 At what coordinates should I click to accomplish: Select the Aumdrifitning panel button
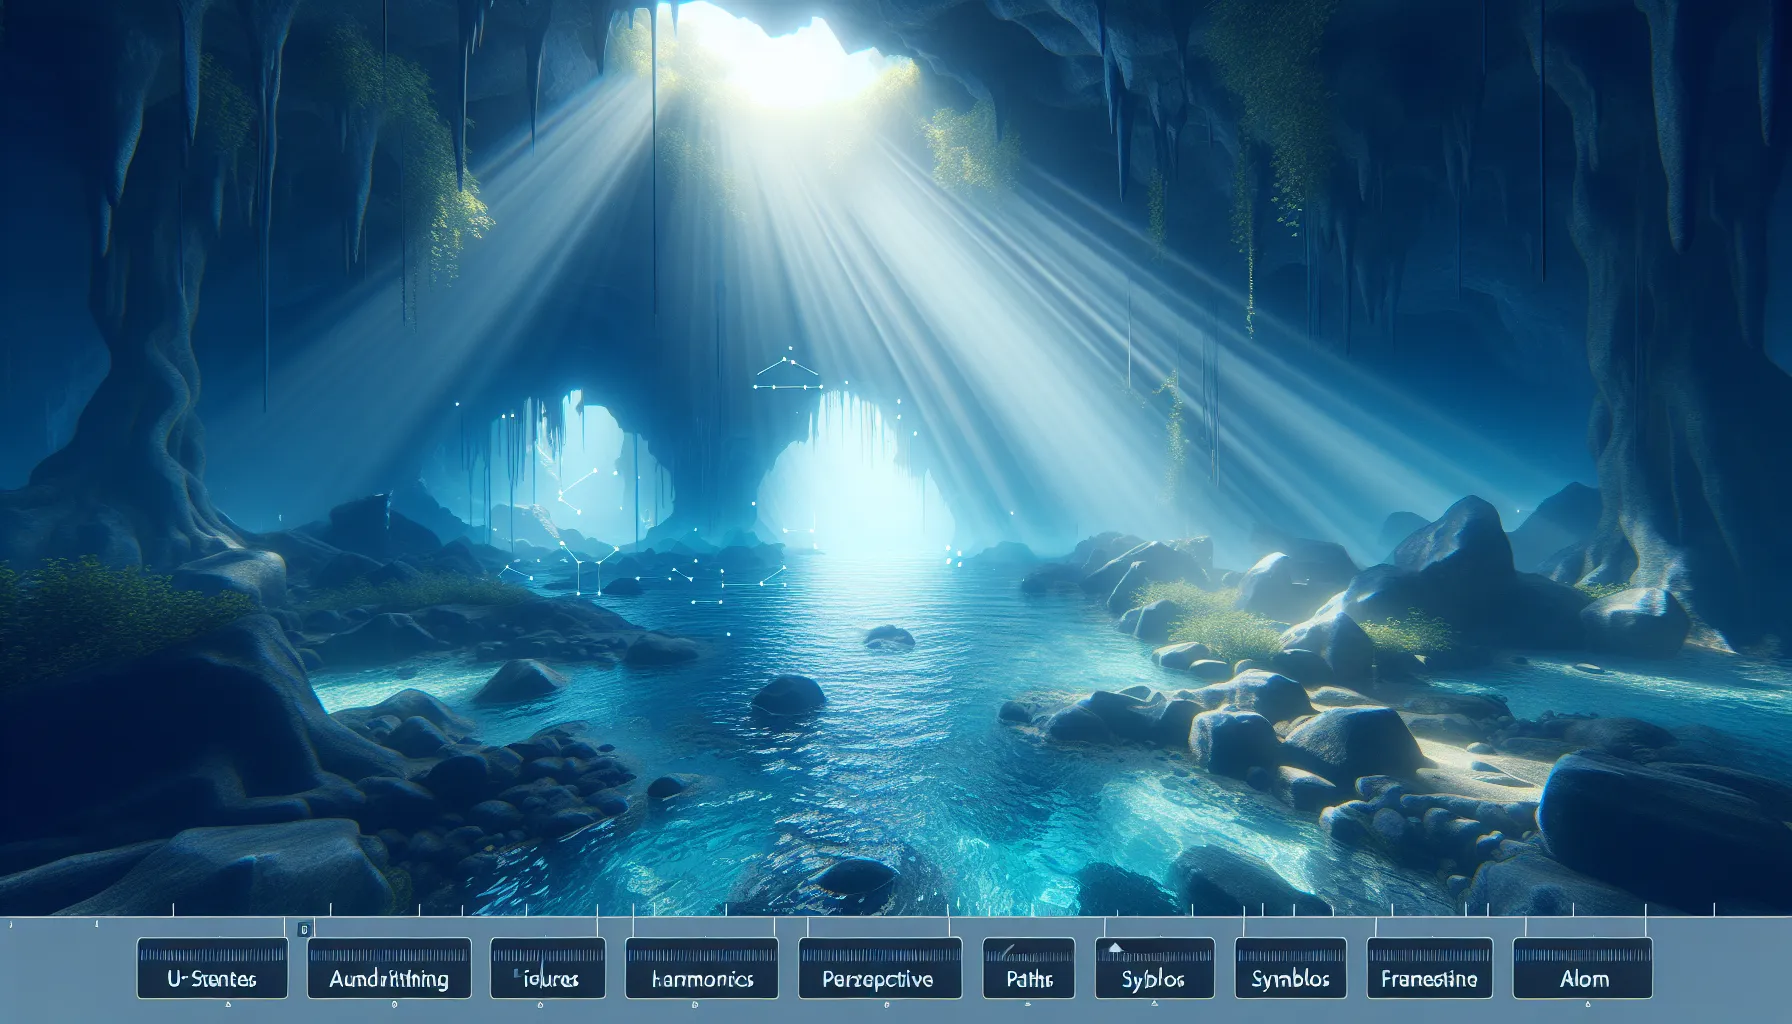pyautogui.click(x=388, y=968)
